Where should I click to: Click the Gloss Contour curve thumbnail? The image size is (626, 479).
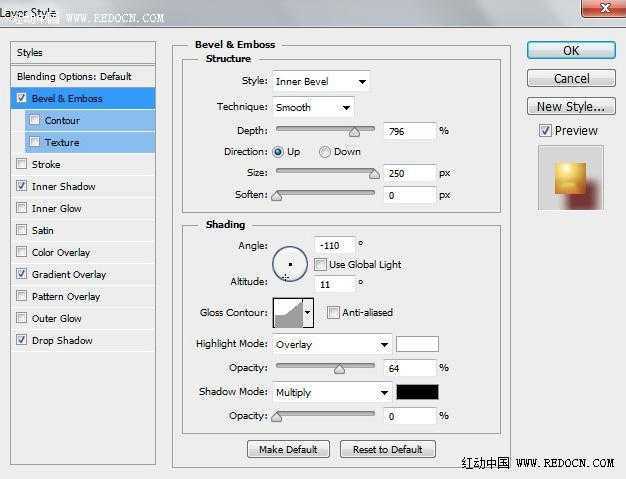click(288, 313)
